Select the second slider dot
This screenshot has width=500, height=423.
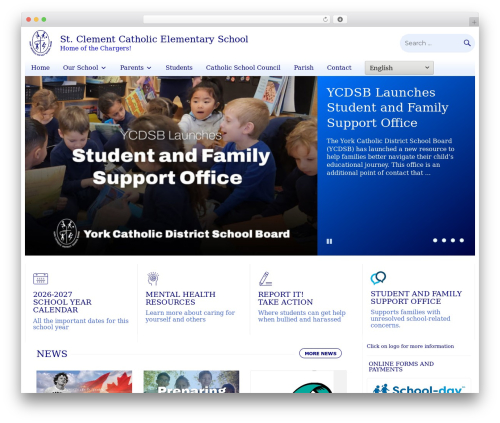tap(444, 240)
